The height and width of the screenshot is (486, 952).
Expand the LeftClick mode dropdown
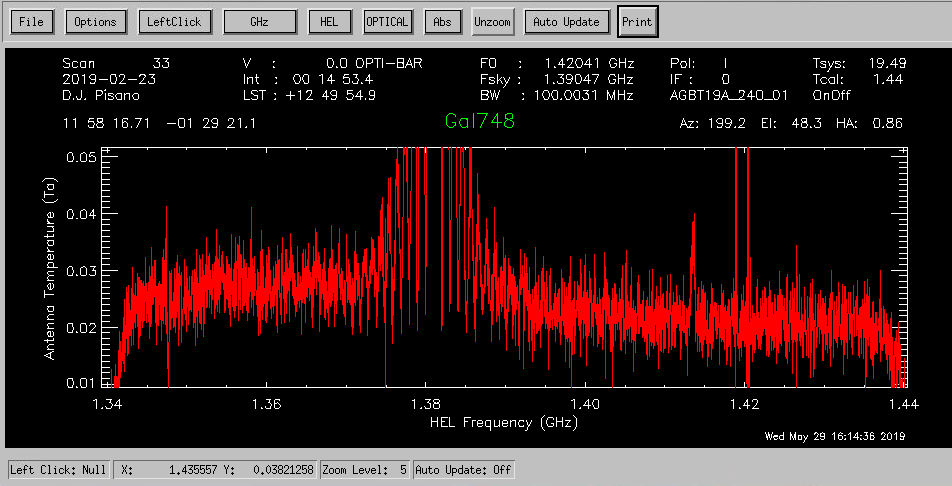[175, 21]
